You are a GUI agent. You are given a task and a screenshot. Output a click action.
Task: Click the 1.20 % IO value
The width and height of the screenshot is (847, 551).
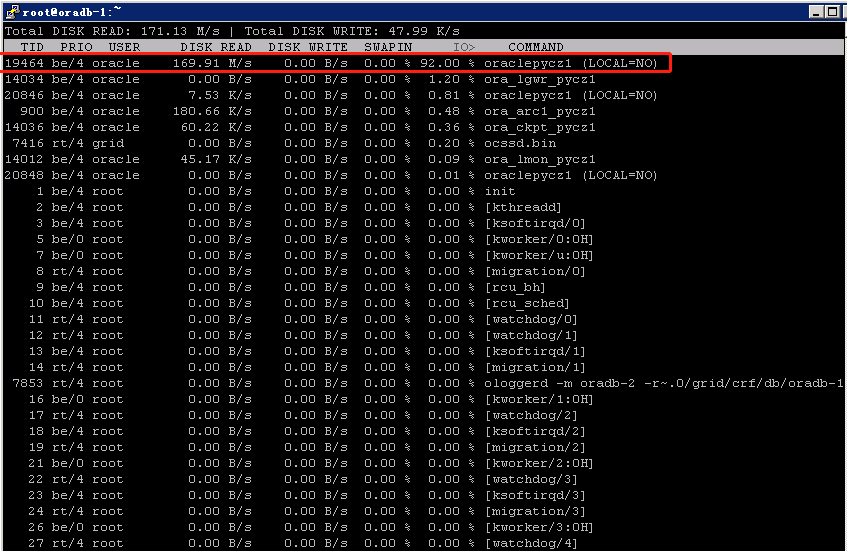[x=452, y=79]
